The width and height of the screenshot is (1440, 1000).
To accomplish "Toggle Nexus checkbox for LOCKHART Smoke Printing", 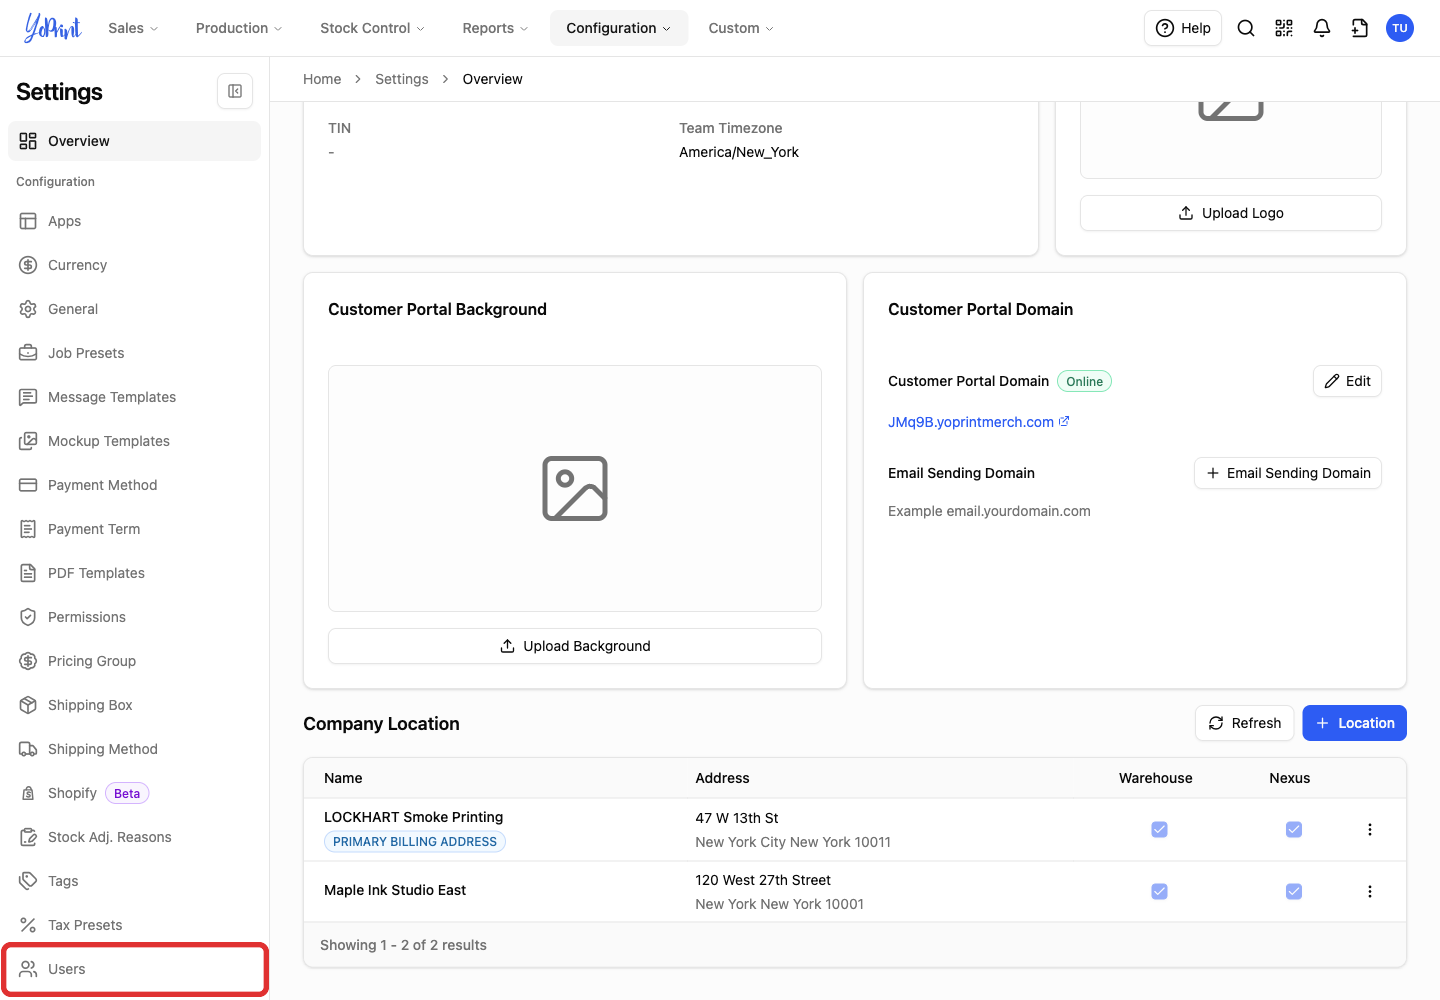I will click(1293, 829).
